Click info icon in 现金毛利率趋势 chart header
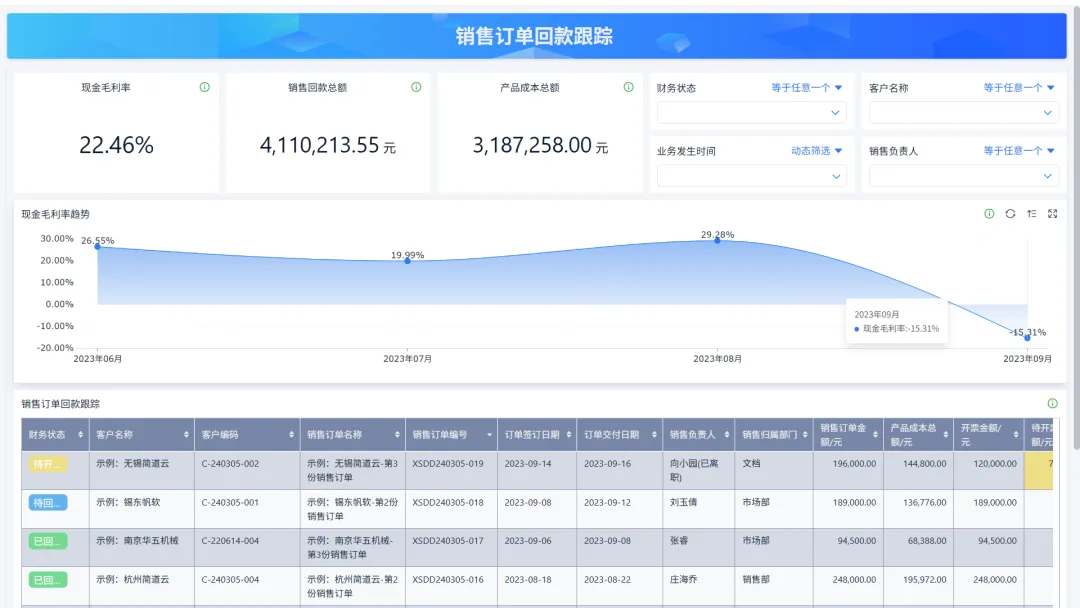Image resolution: width=1080 pixels, height=608 pixels. tap(989, 214)
